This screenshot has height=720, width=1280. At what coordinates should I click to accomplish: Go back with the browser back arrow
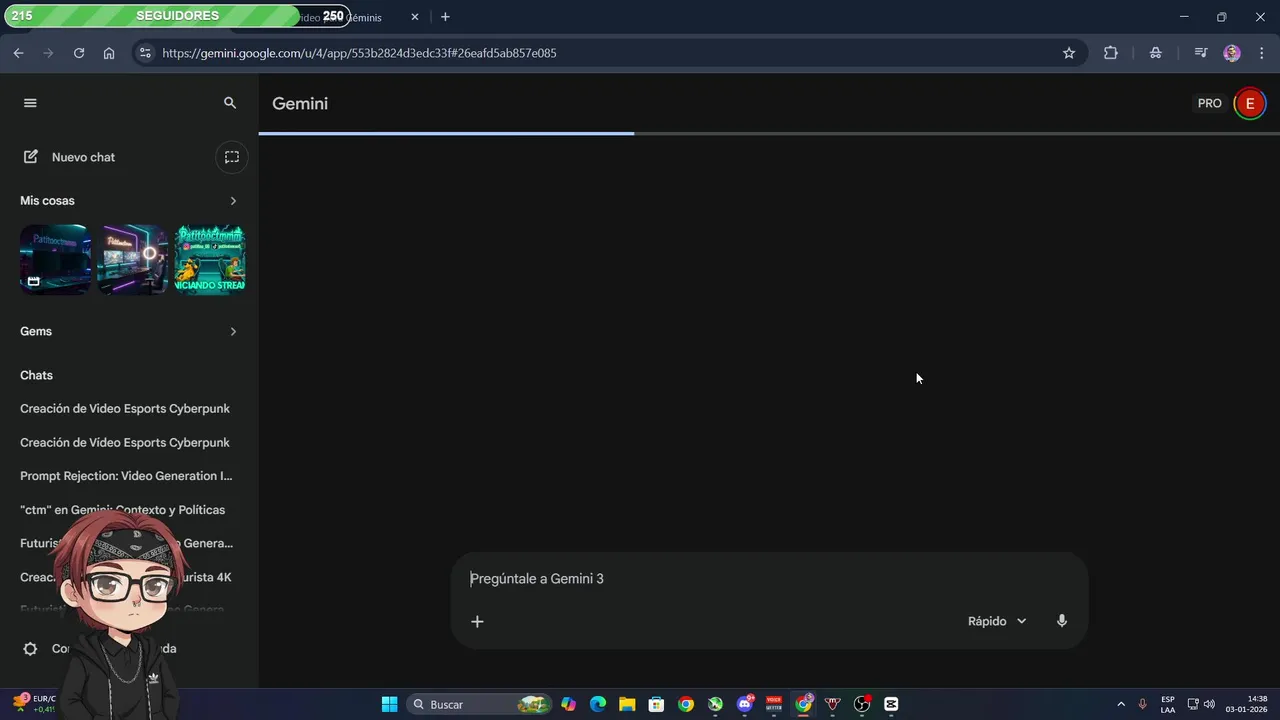(18, 53)
